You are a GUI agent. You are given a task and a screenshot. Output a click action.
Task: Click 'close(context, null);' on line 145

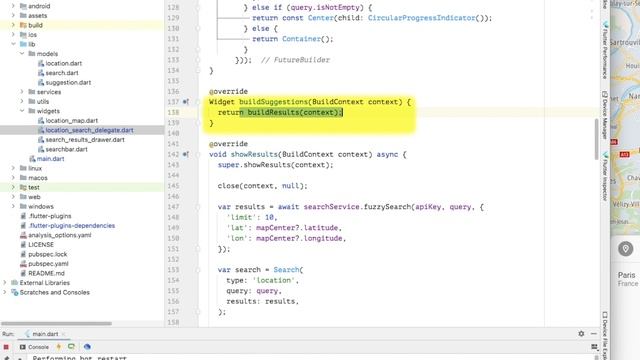click(x=262, y=186)
